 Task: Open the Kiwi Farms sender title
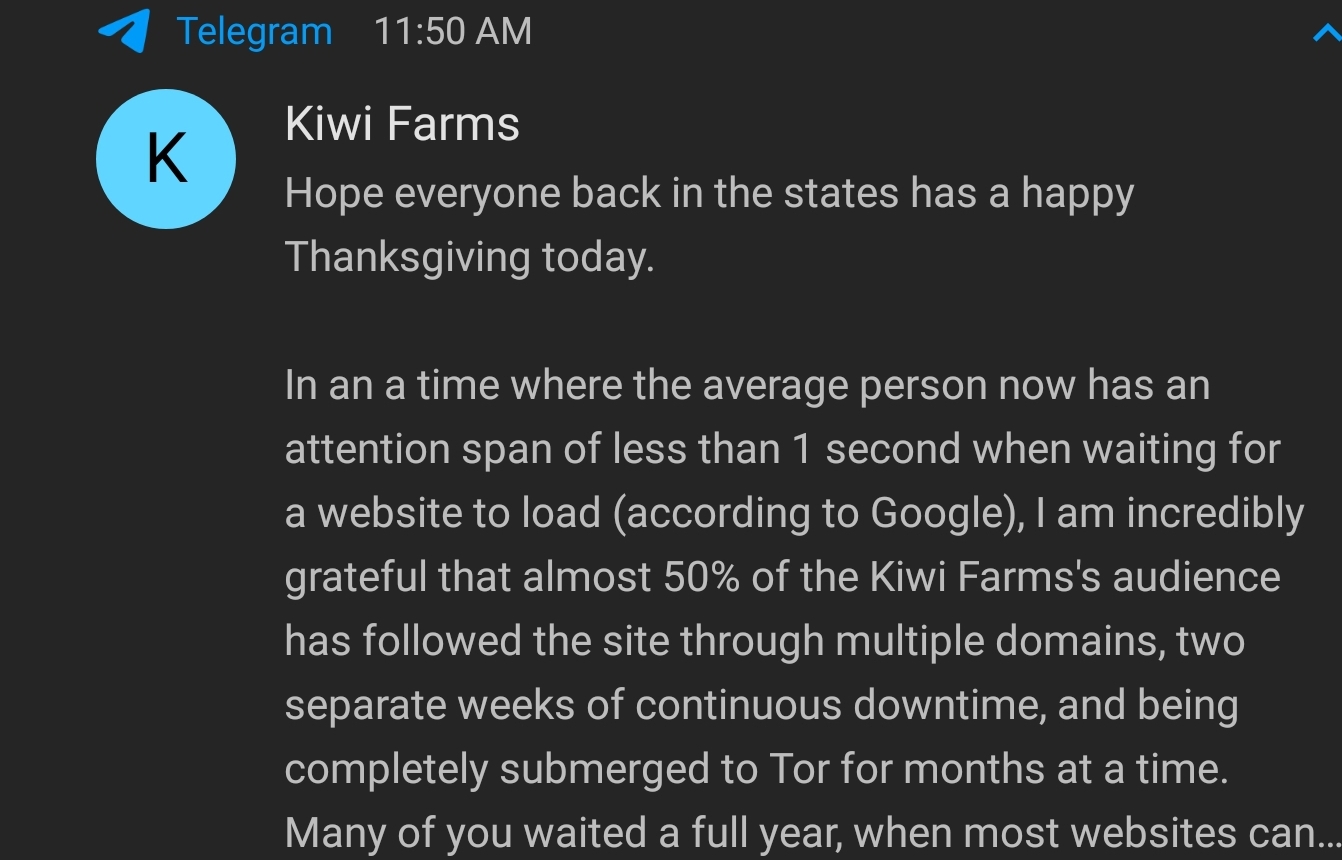402,125
